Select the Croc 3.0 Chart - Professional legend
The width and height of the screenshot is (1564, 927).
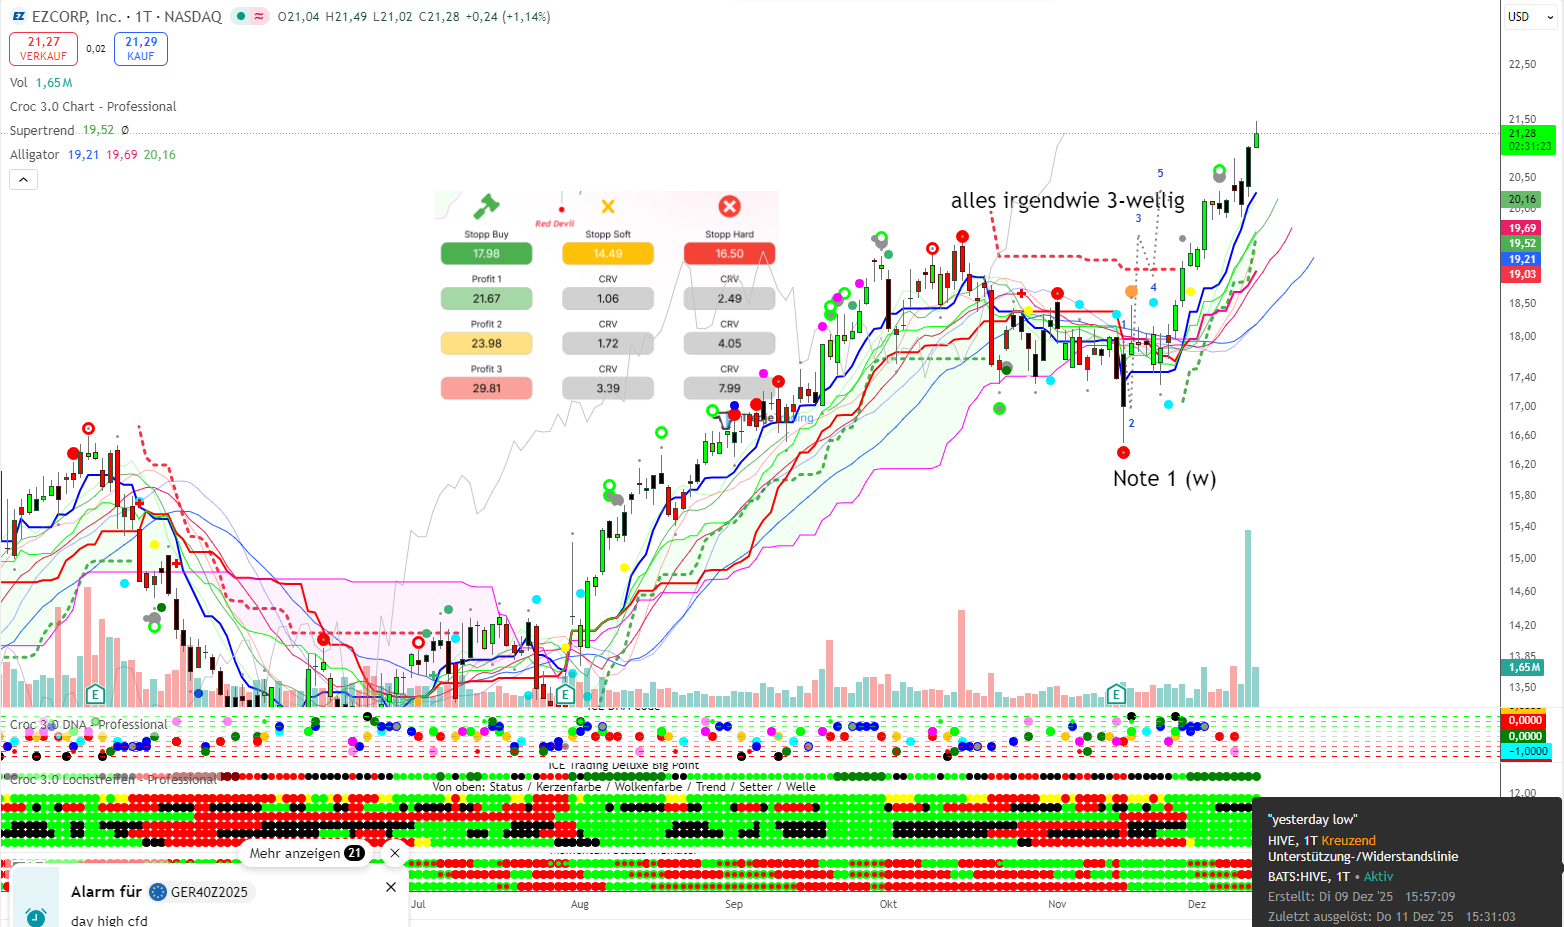93,107
